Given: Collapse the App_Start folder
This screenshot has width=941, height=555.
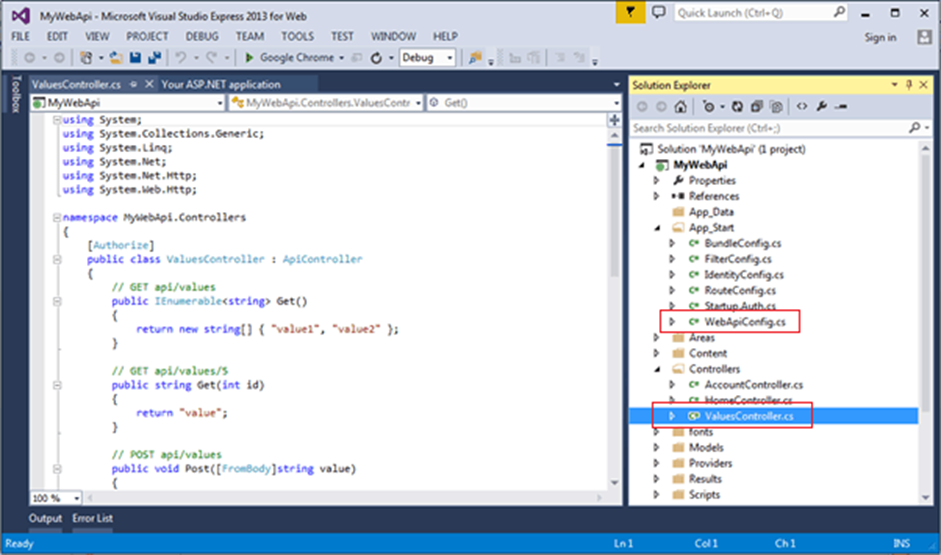Looking at the screenshot, I should pyautogui.click(x=657, y=227).
